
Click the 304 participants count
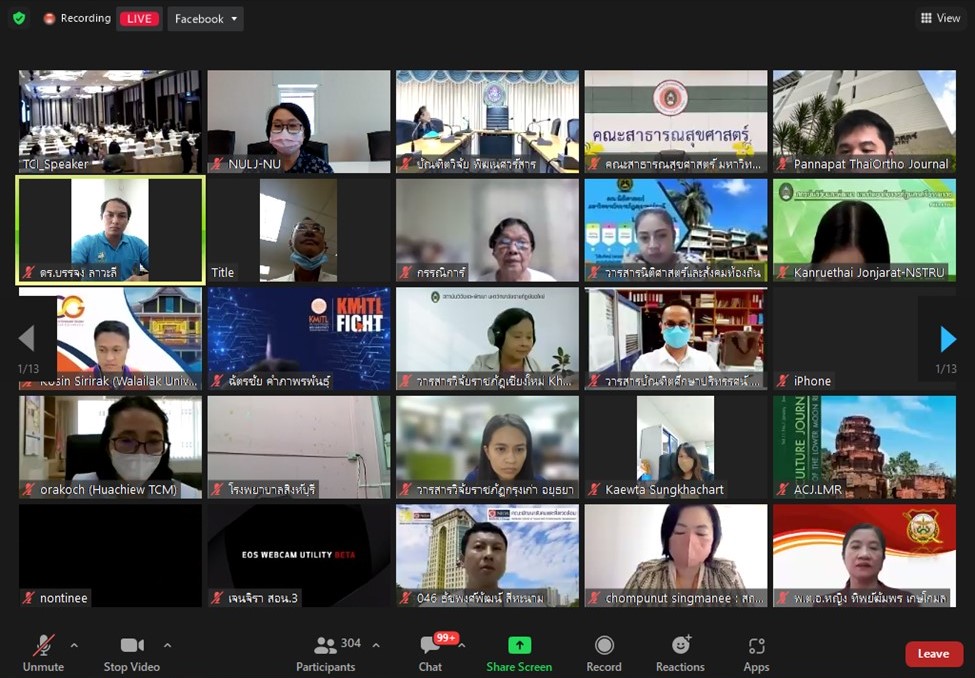[351, 643]
